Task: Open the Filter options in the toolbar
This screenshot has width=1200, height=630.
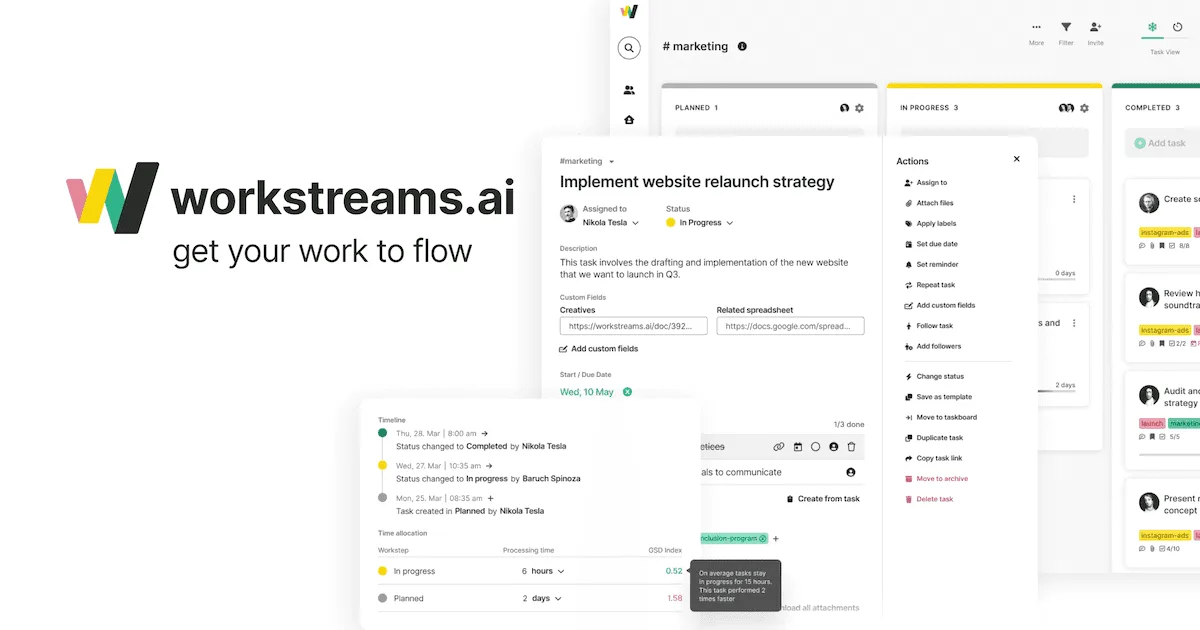Action: 1065,30
